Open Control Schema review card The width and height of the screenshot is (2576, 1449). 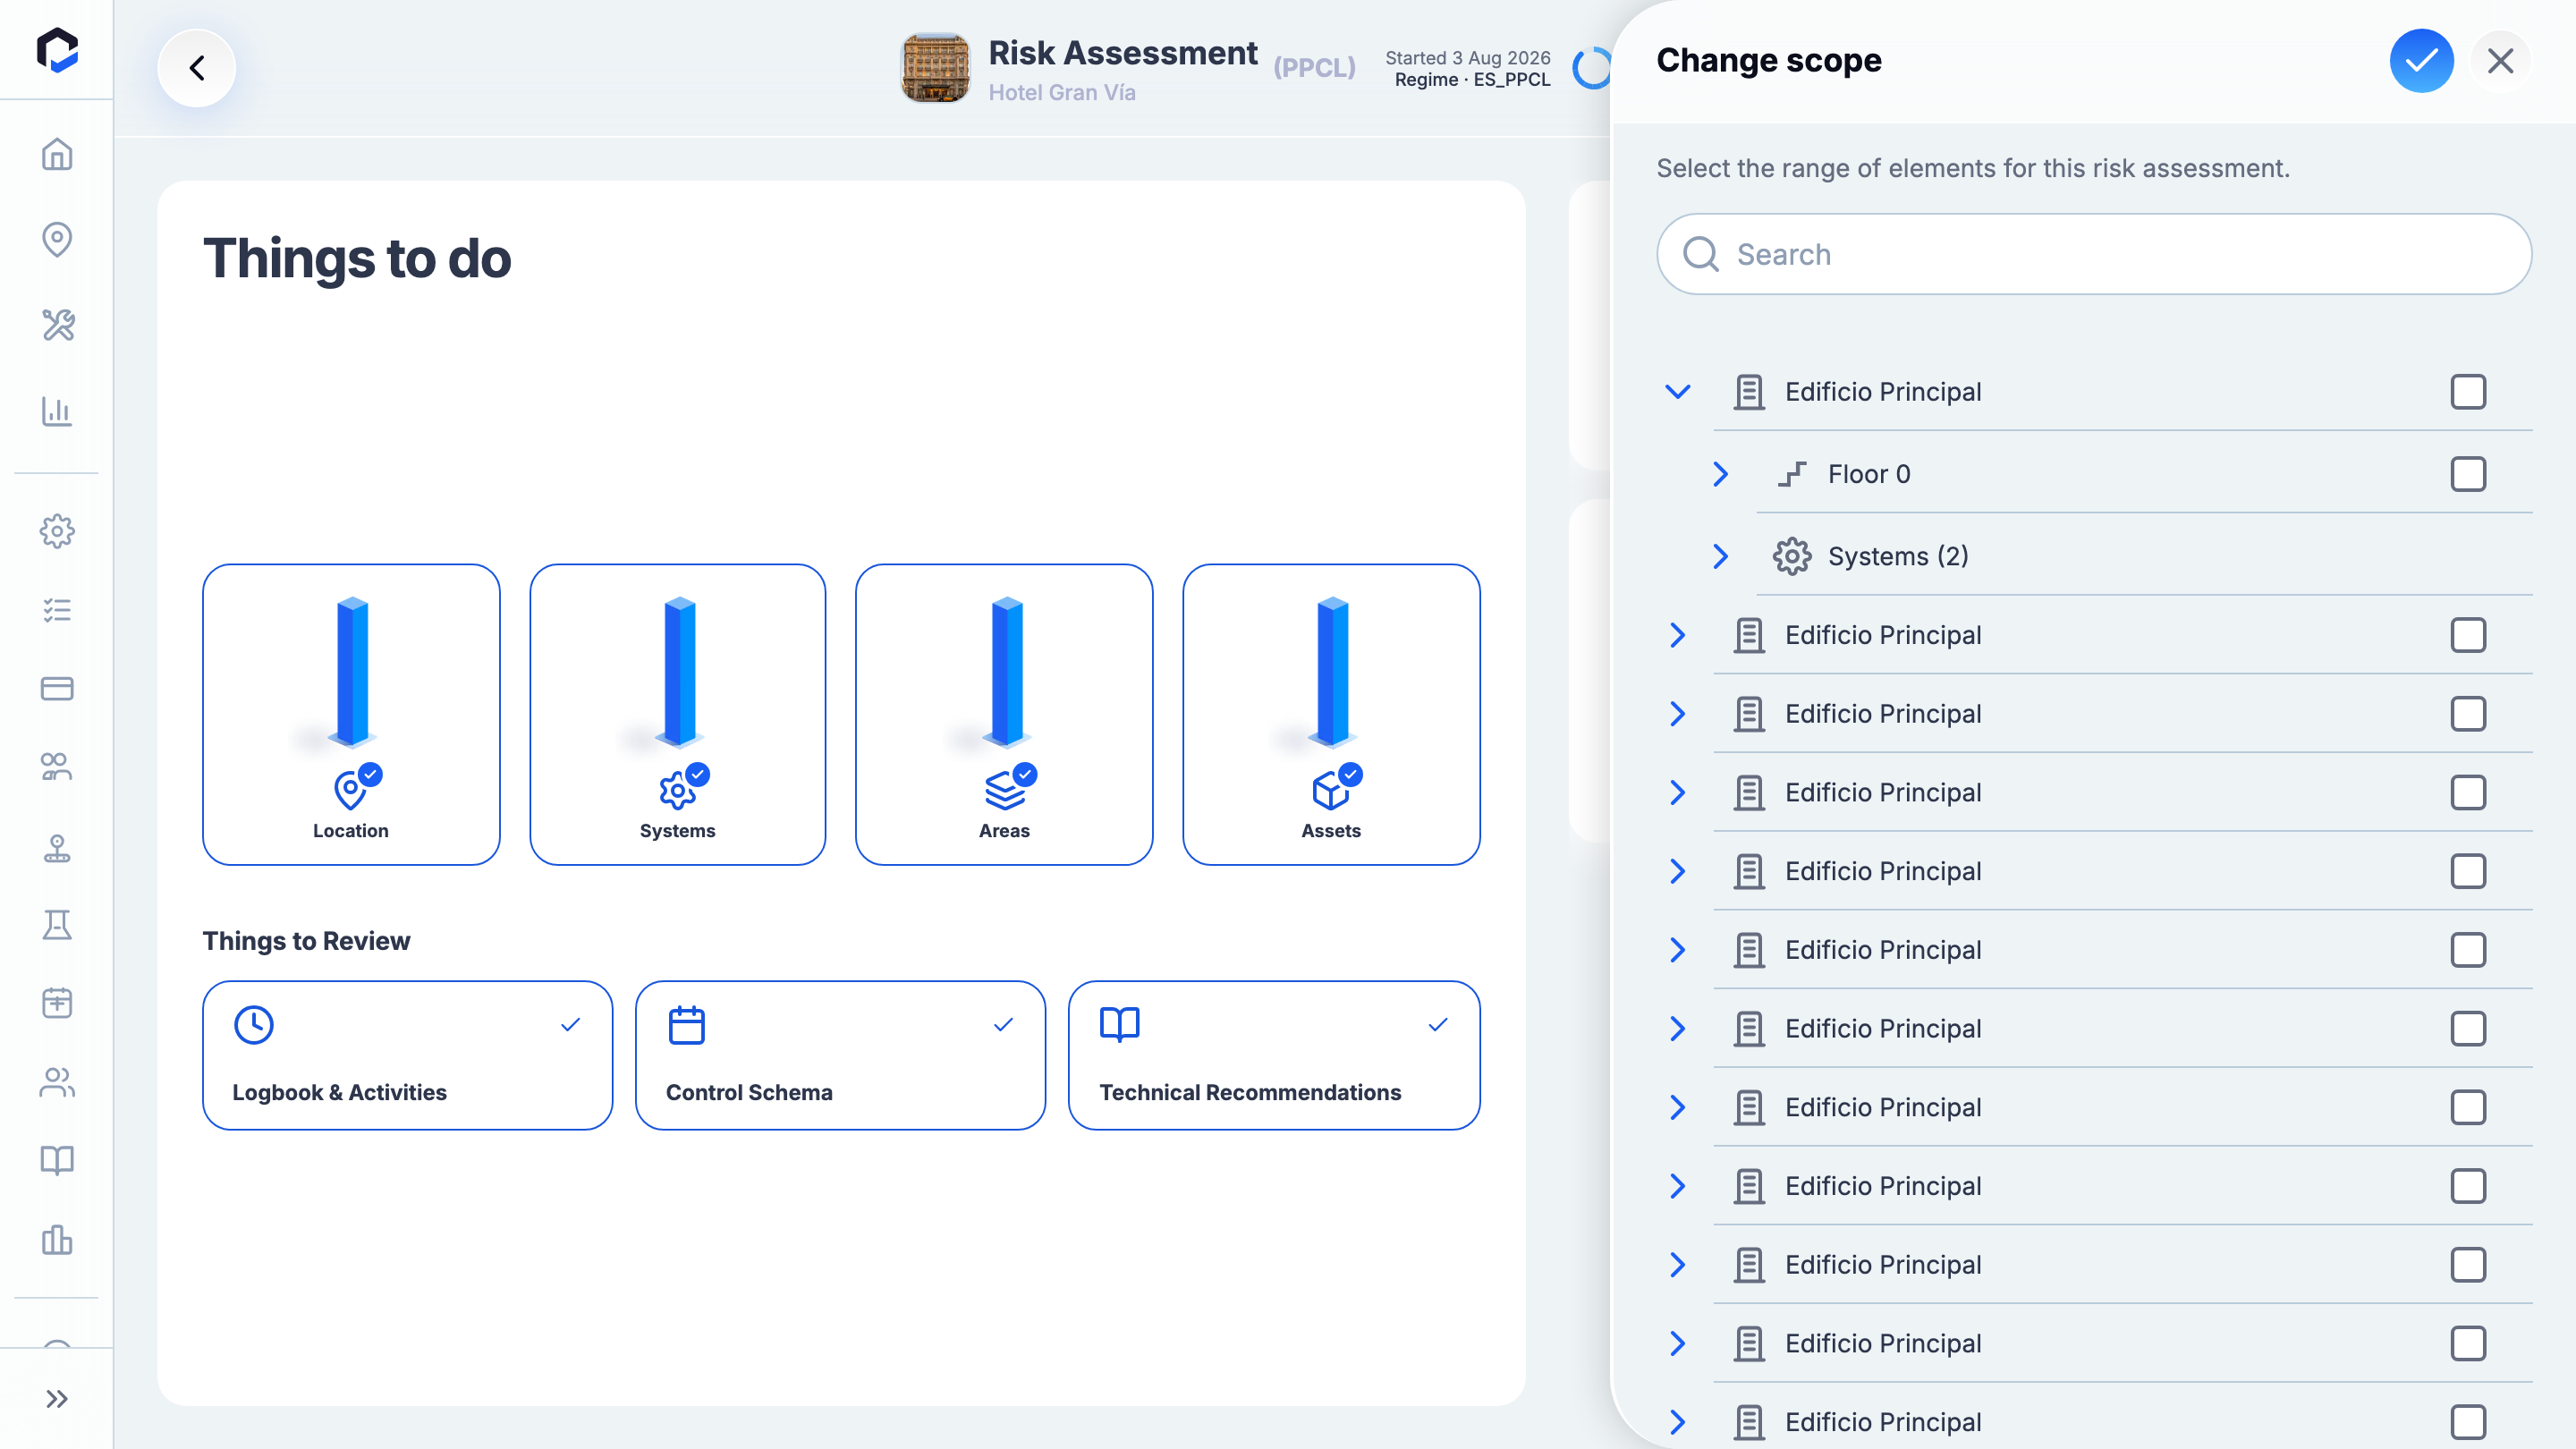[840, 1055]
